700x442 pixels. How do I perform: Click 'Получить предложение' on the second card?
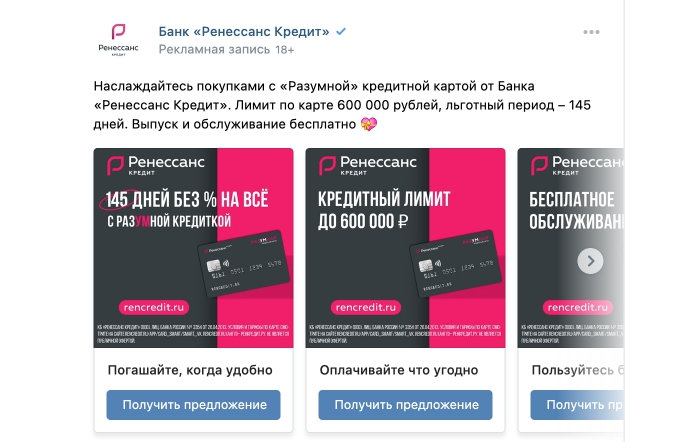pos(405,405)
